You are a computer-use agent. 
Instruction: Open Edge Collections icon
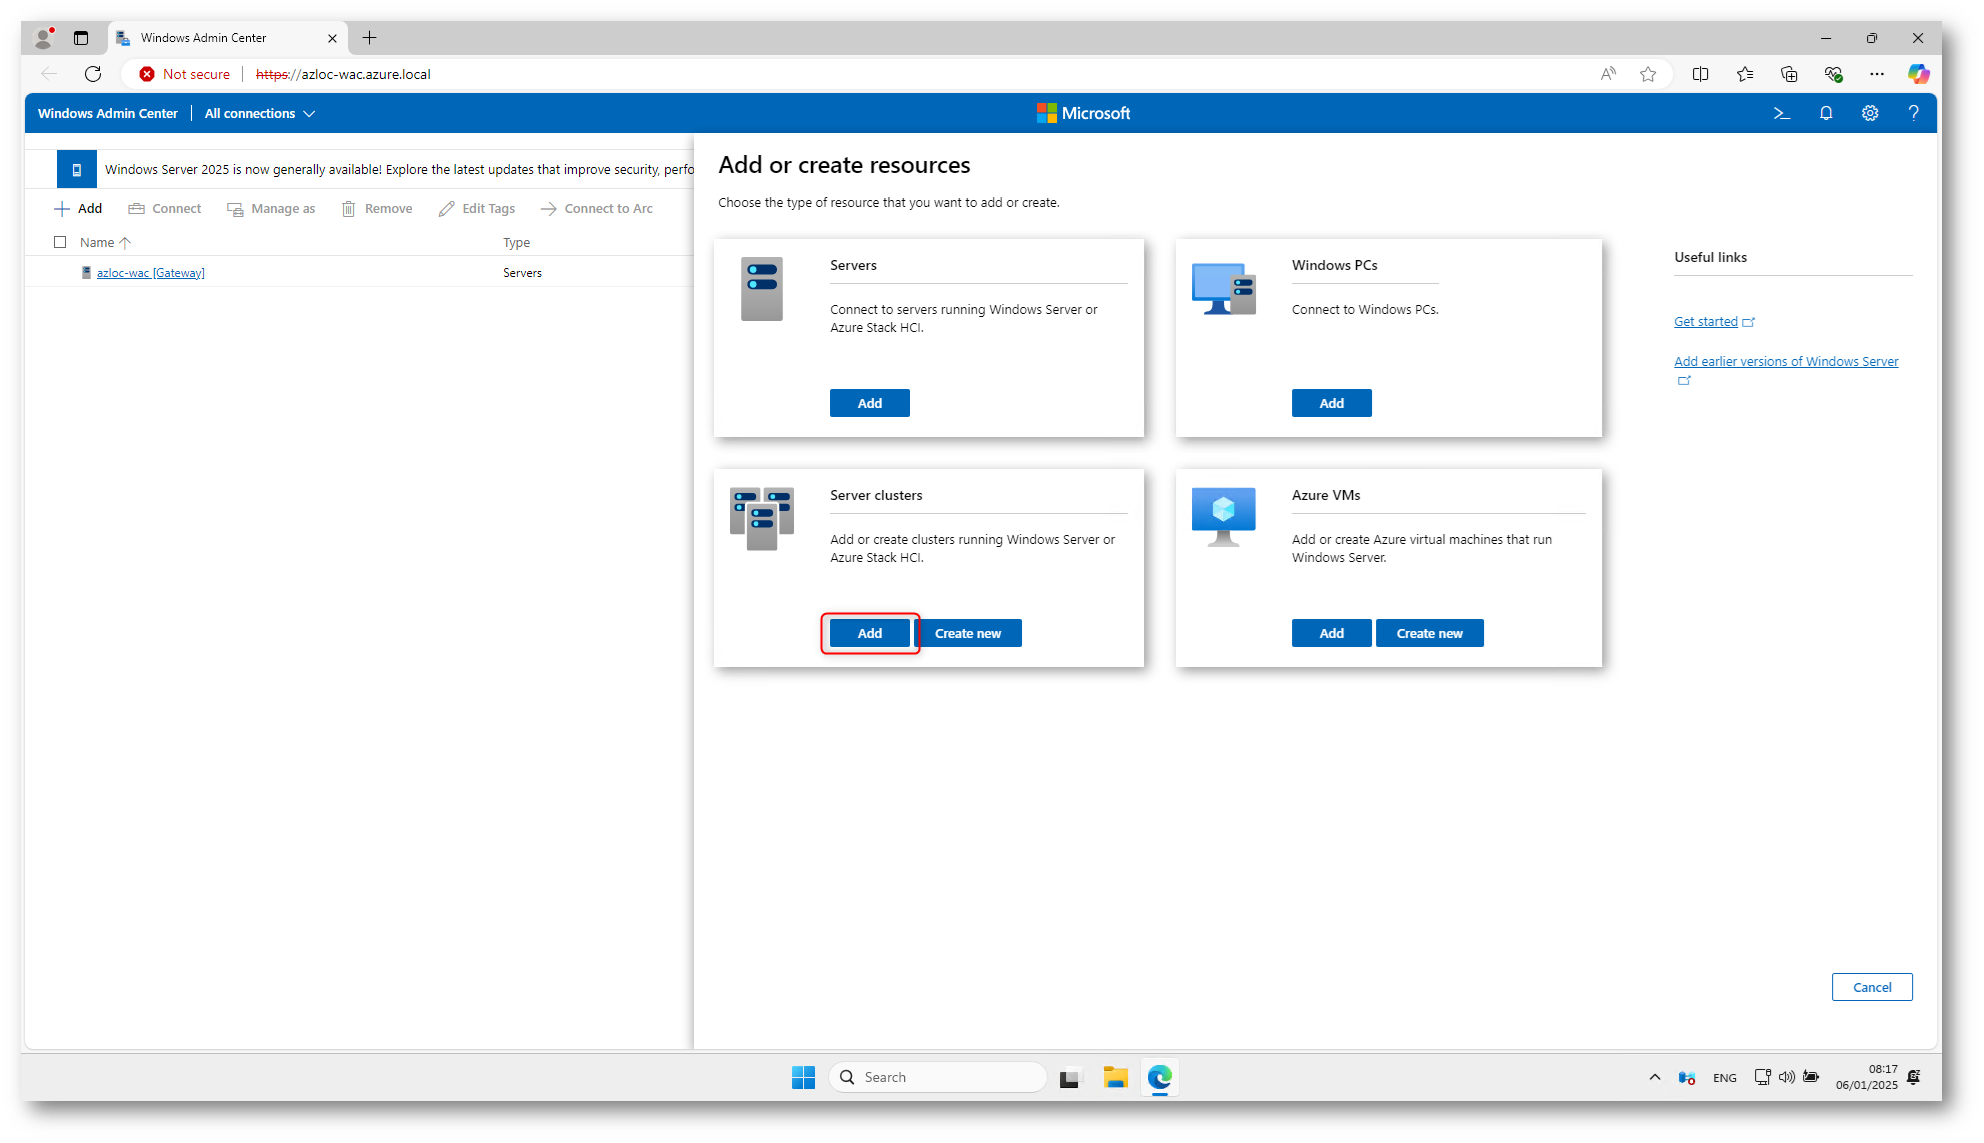[1789, 74]
